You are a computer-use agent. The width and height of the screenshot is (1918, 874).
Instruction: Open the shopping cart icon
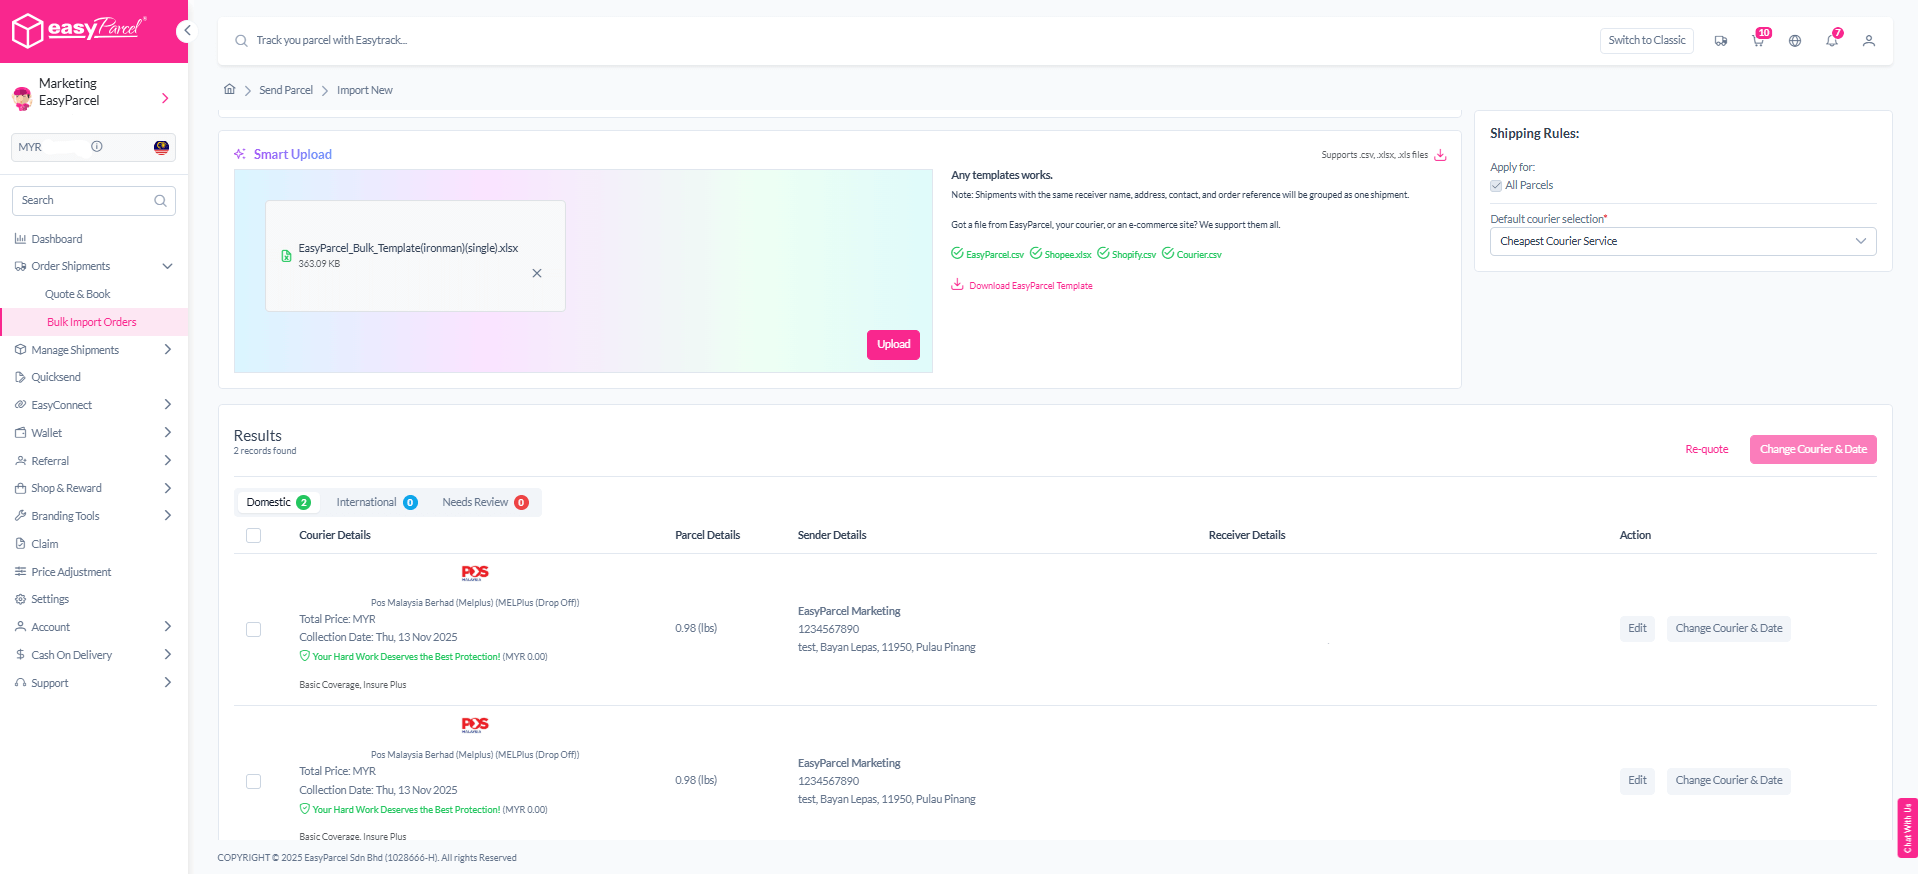click(x=1757, y=41)
